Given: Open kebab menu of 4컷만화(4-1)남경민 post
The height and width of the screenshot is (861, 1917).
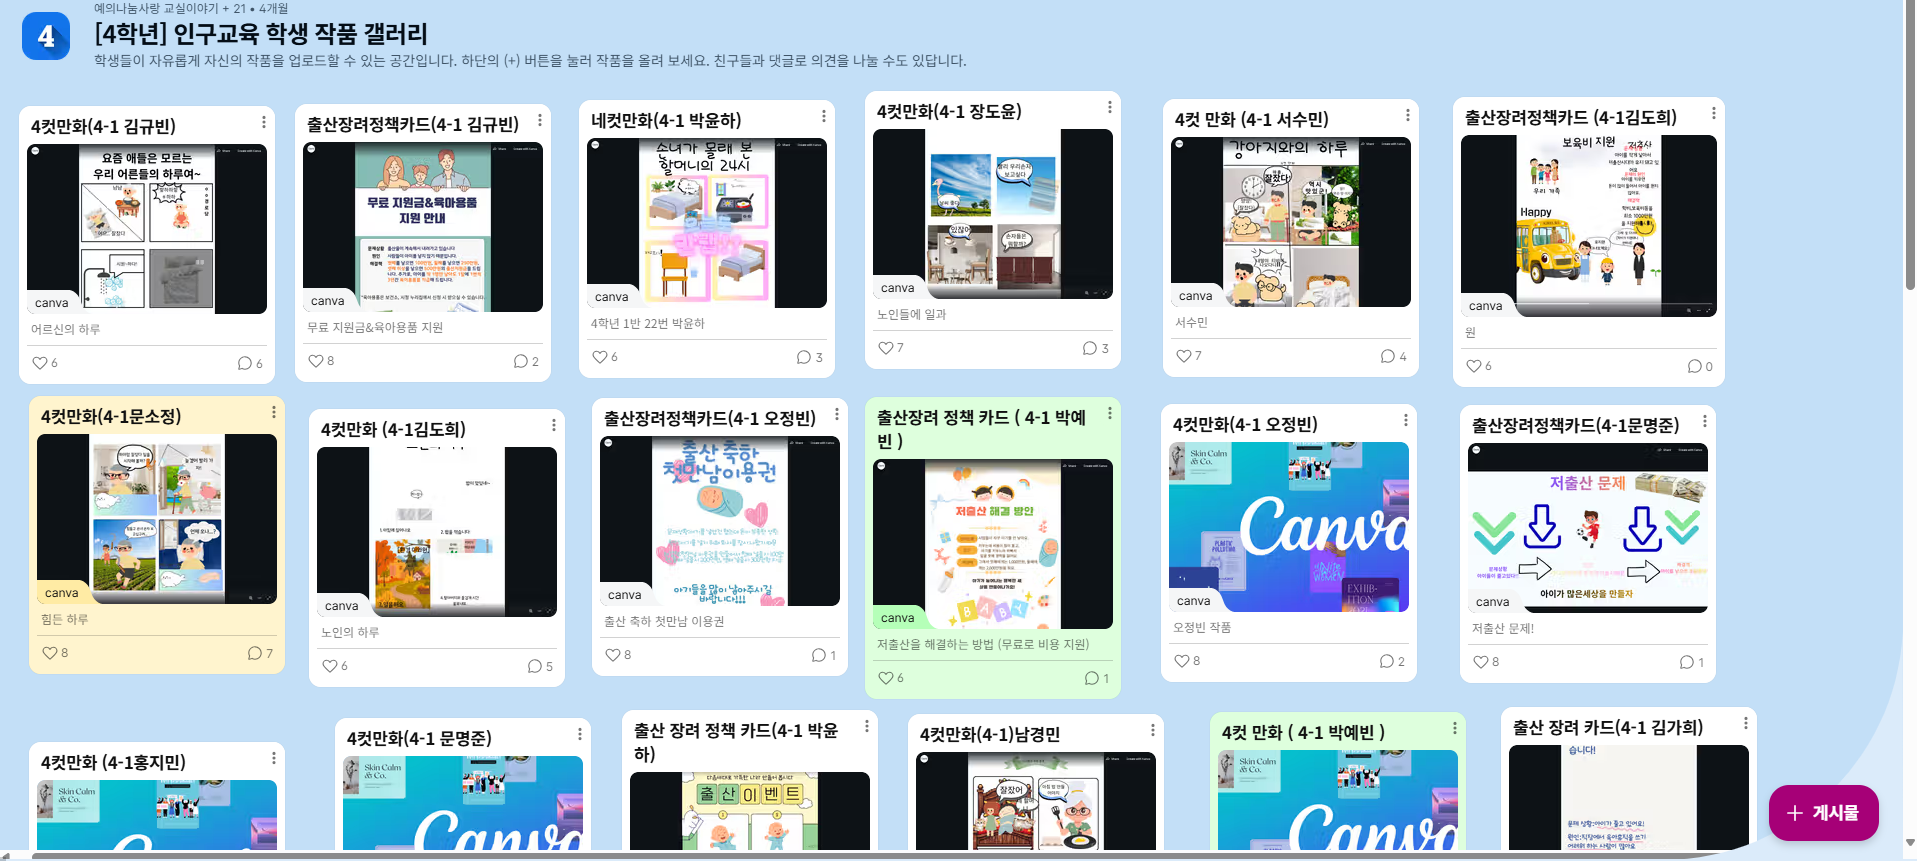Looking at the screenshot, I should tap(1153, 730).
